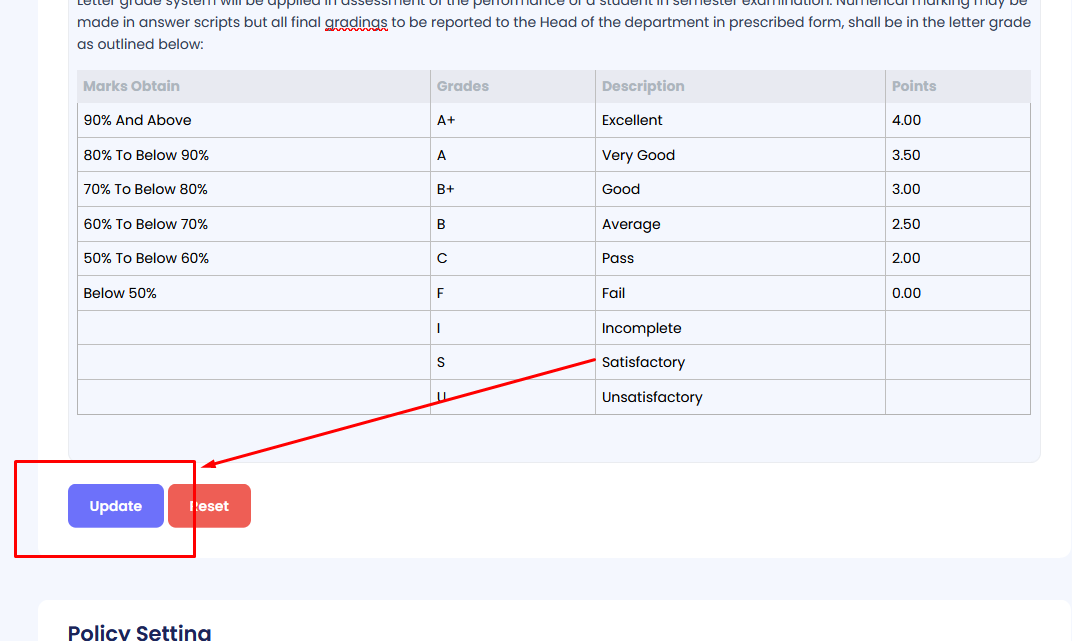1072x641 pixels.
Task: Click the '80% To Below 90%' cell
Action: click(x=146, y=155)
